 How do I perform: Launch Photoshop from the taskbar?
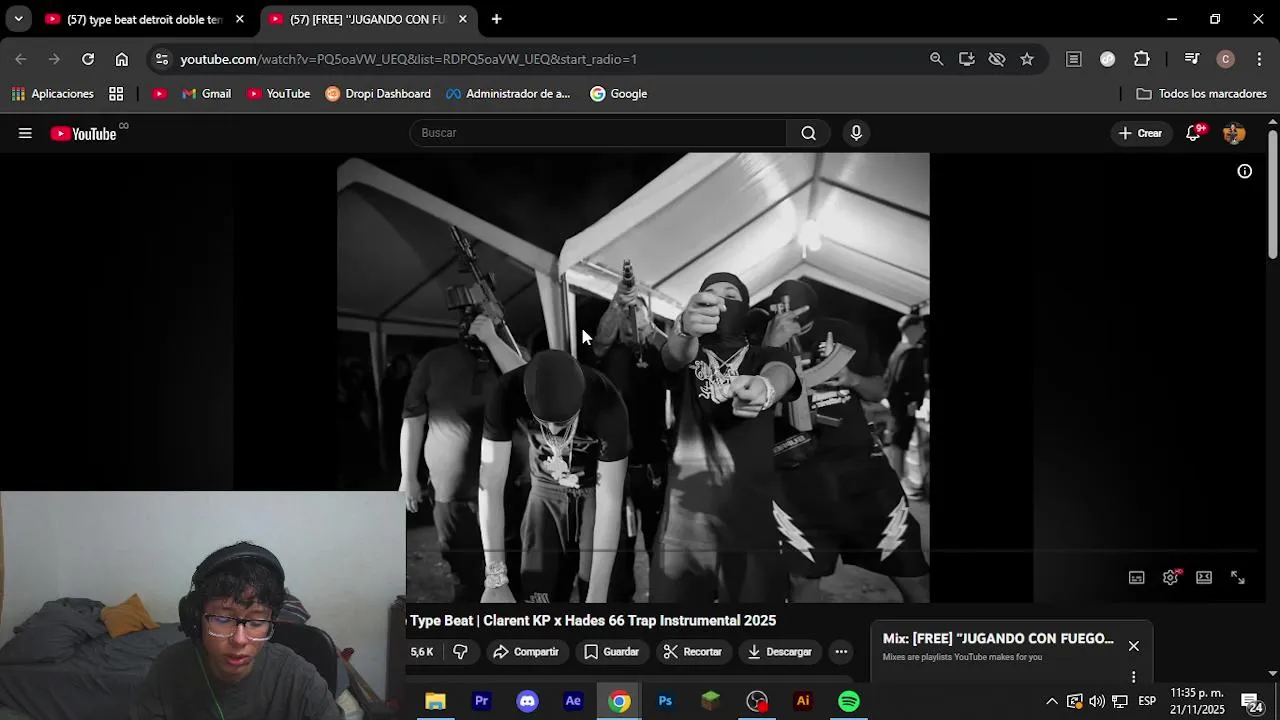coord(665,701)
